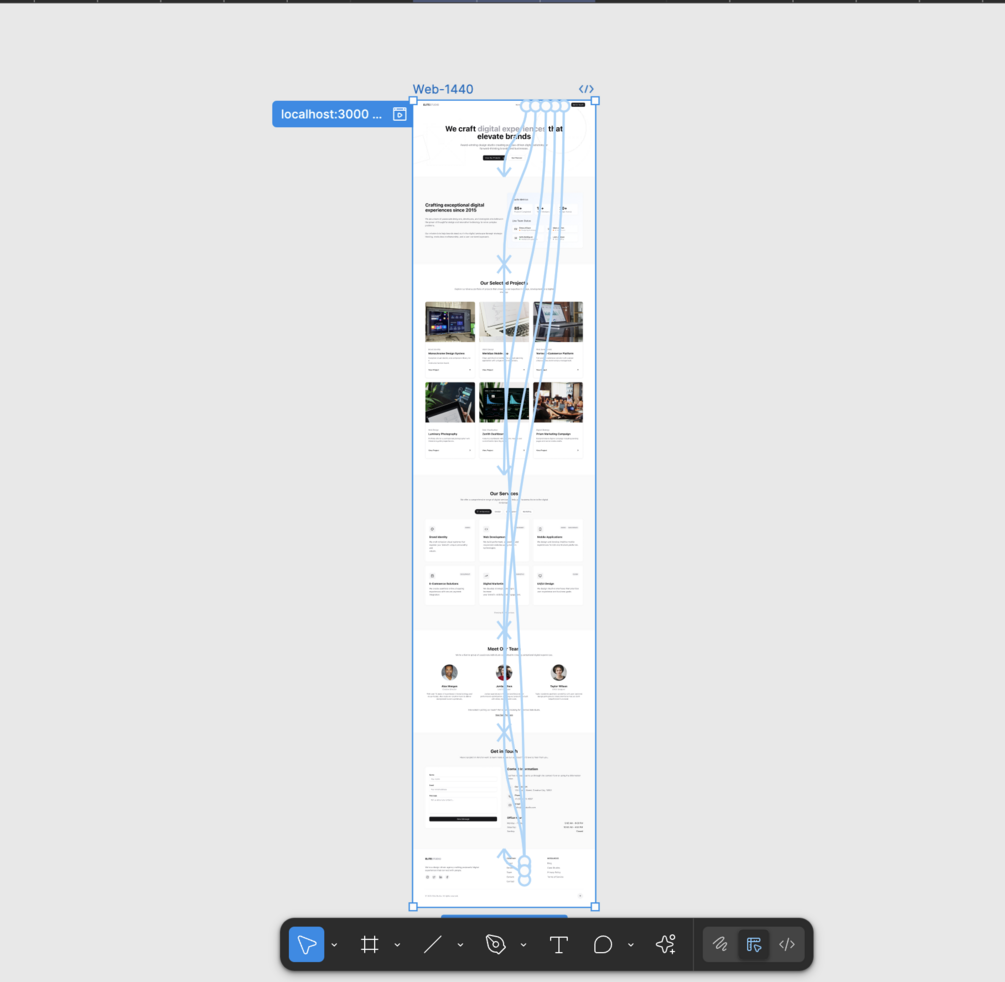Switch to Design mode toggle
This screenshot has height=982, width=1005.
[754, 944]
